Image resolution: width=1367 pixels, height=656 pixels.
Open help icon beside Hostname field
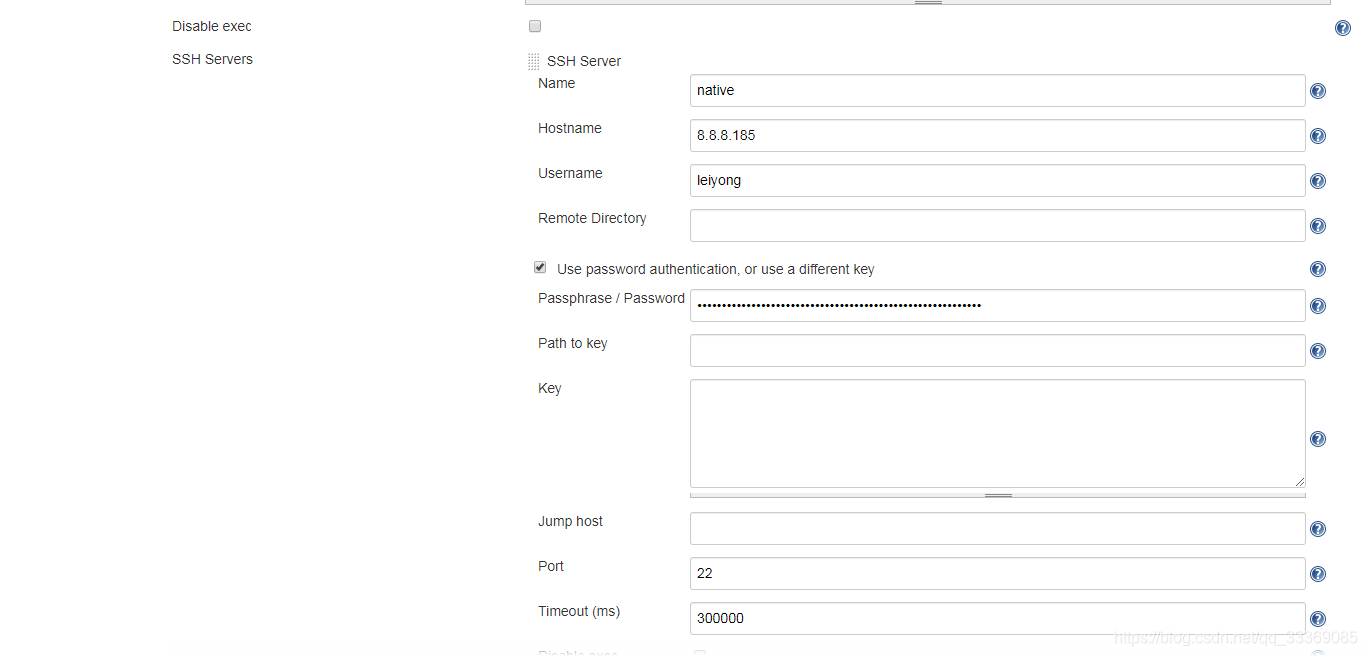1318,136
